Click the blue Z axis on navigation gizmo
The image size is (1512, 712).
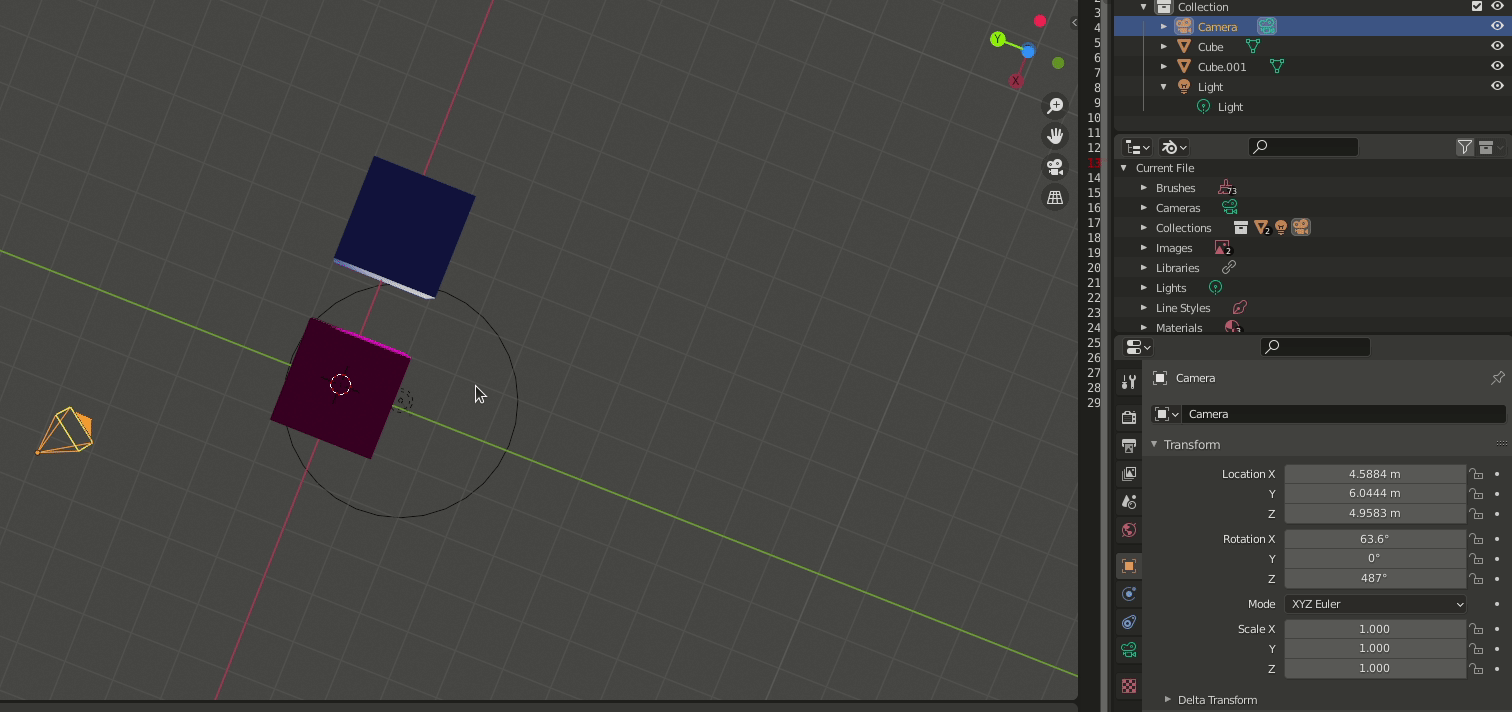(x=1028, y=51)
